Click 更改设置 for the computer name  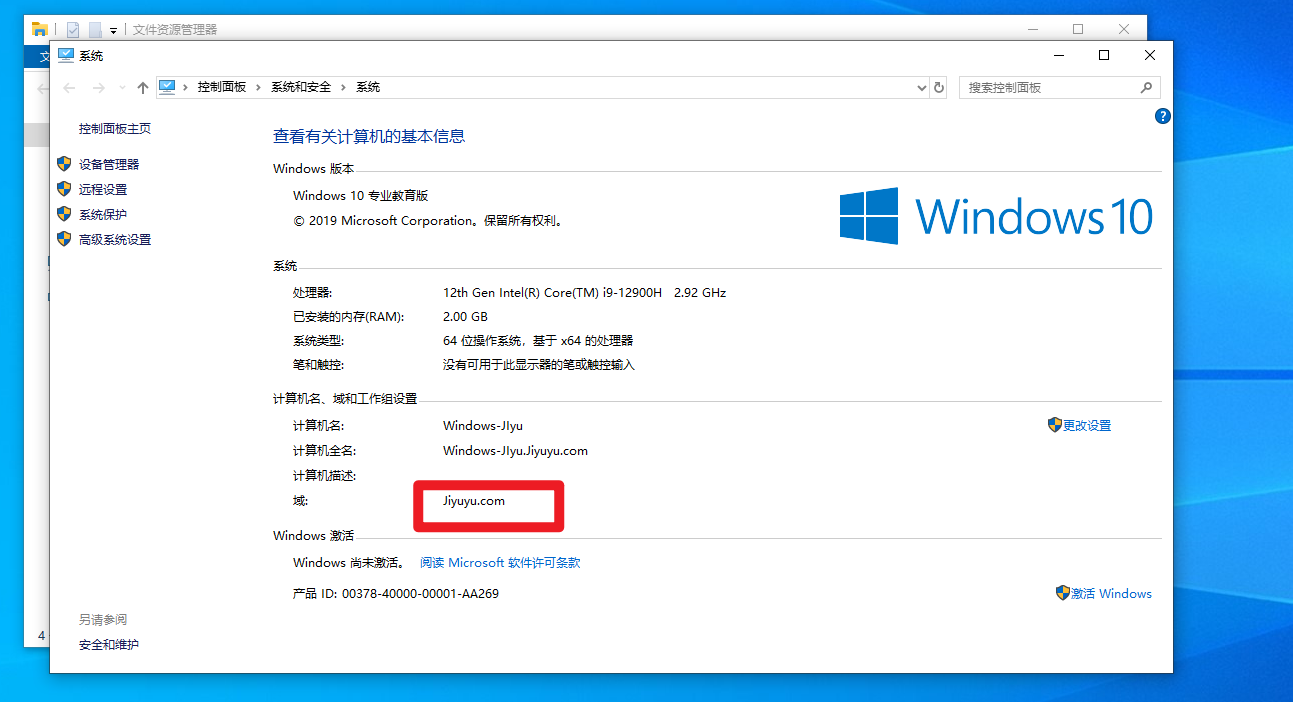coord(1087,425)
